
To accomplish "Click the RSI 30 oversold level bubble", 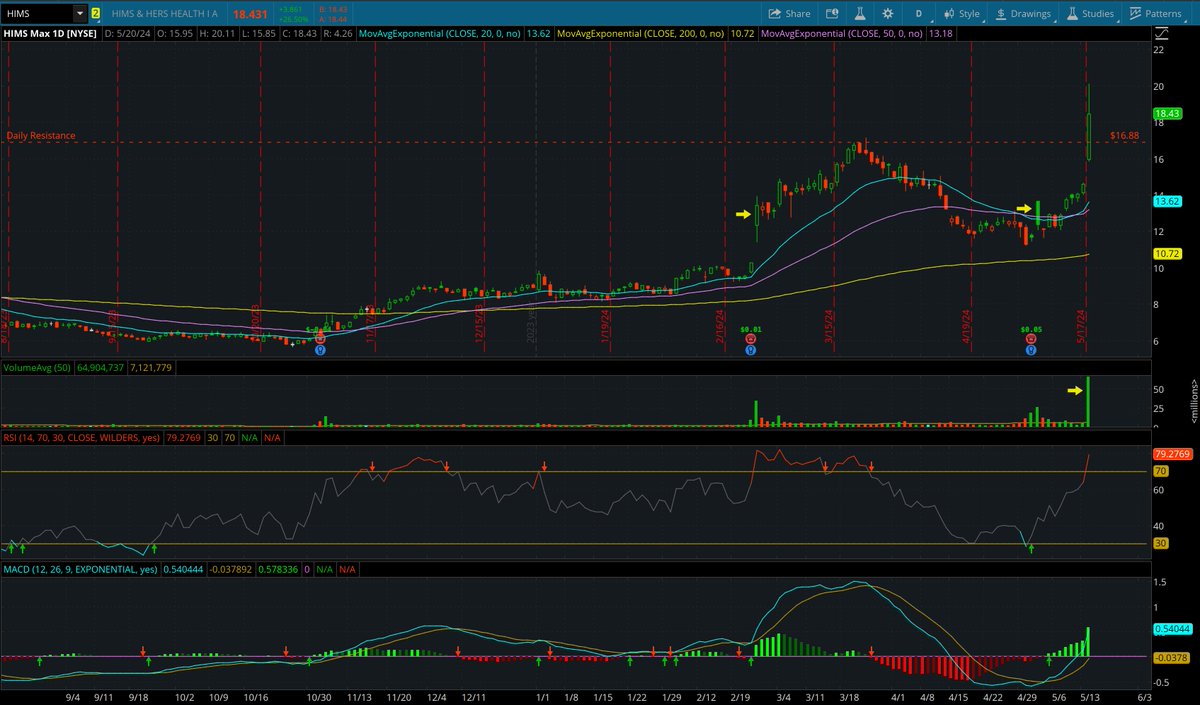I will 1162,543.
